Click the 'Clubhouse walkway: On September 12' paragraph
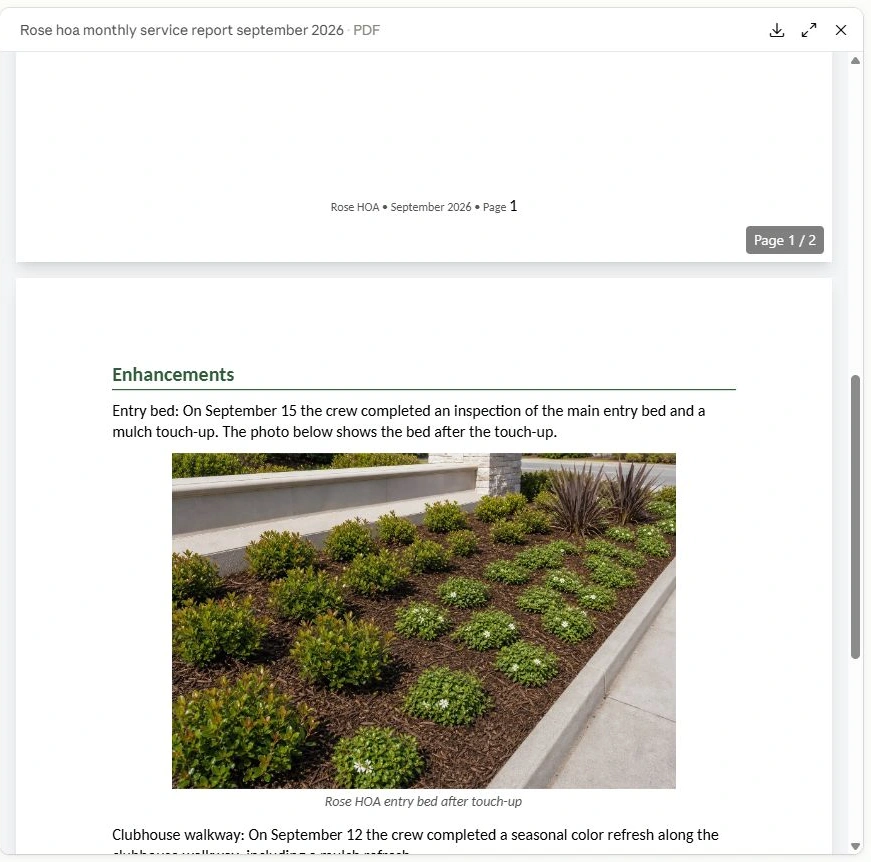Viewport: 871px width, 862px height. coord(416,840)
